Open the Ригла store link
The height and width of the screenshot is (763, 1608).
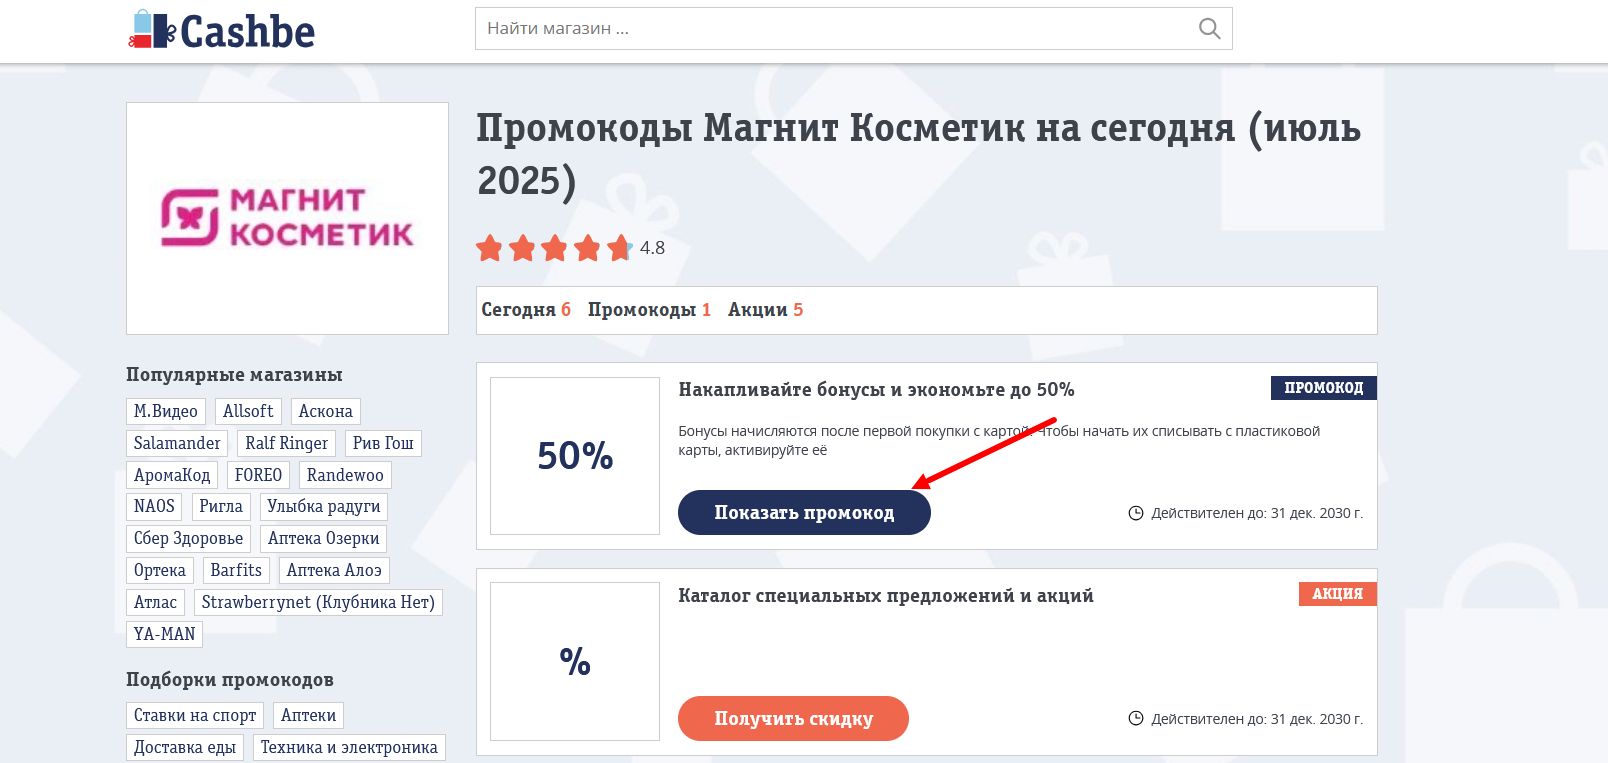point(221,506)
